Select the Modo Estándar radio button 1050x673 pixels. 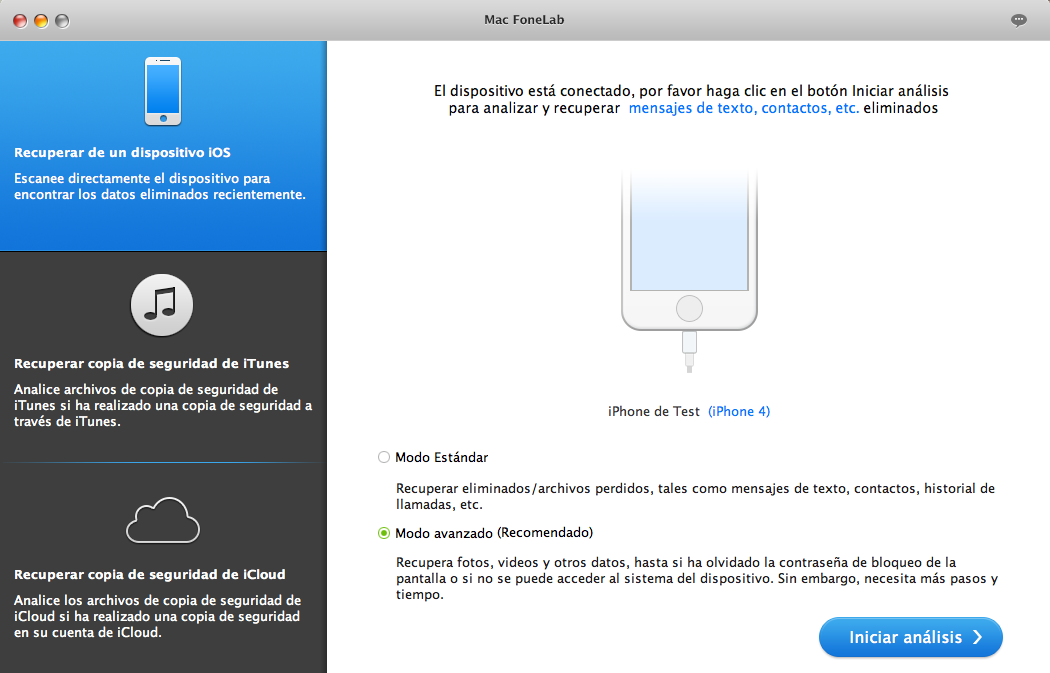[x=384, y=457]
